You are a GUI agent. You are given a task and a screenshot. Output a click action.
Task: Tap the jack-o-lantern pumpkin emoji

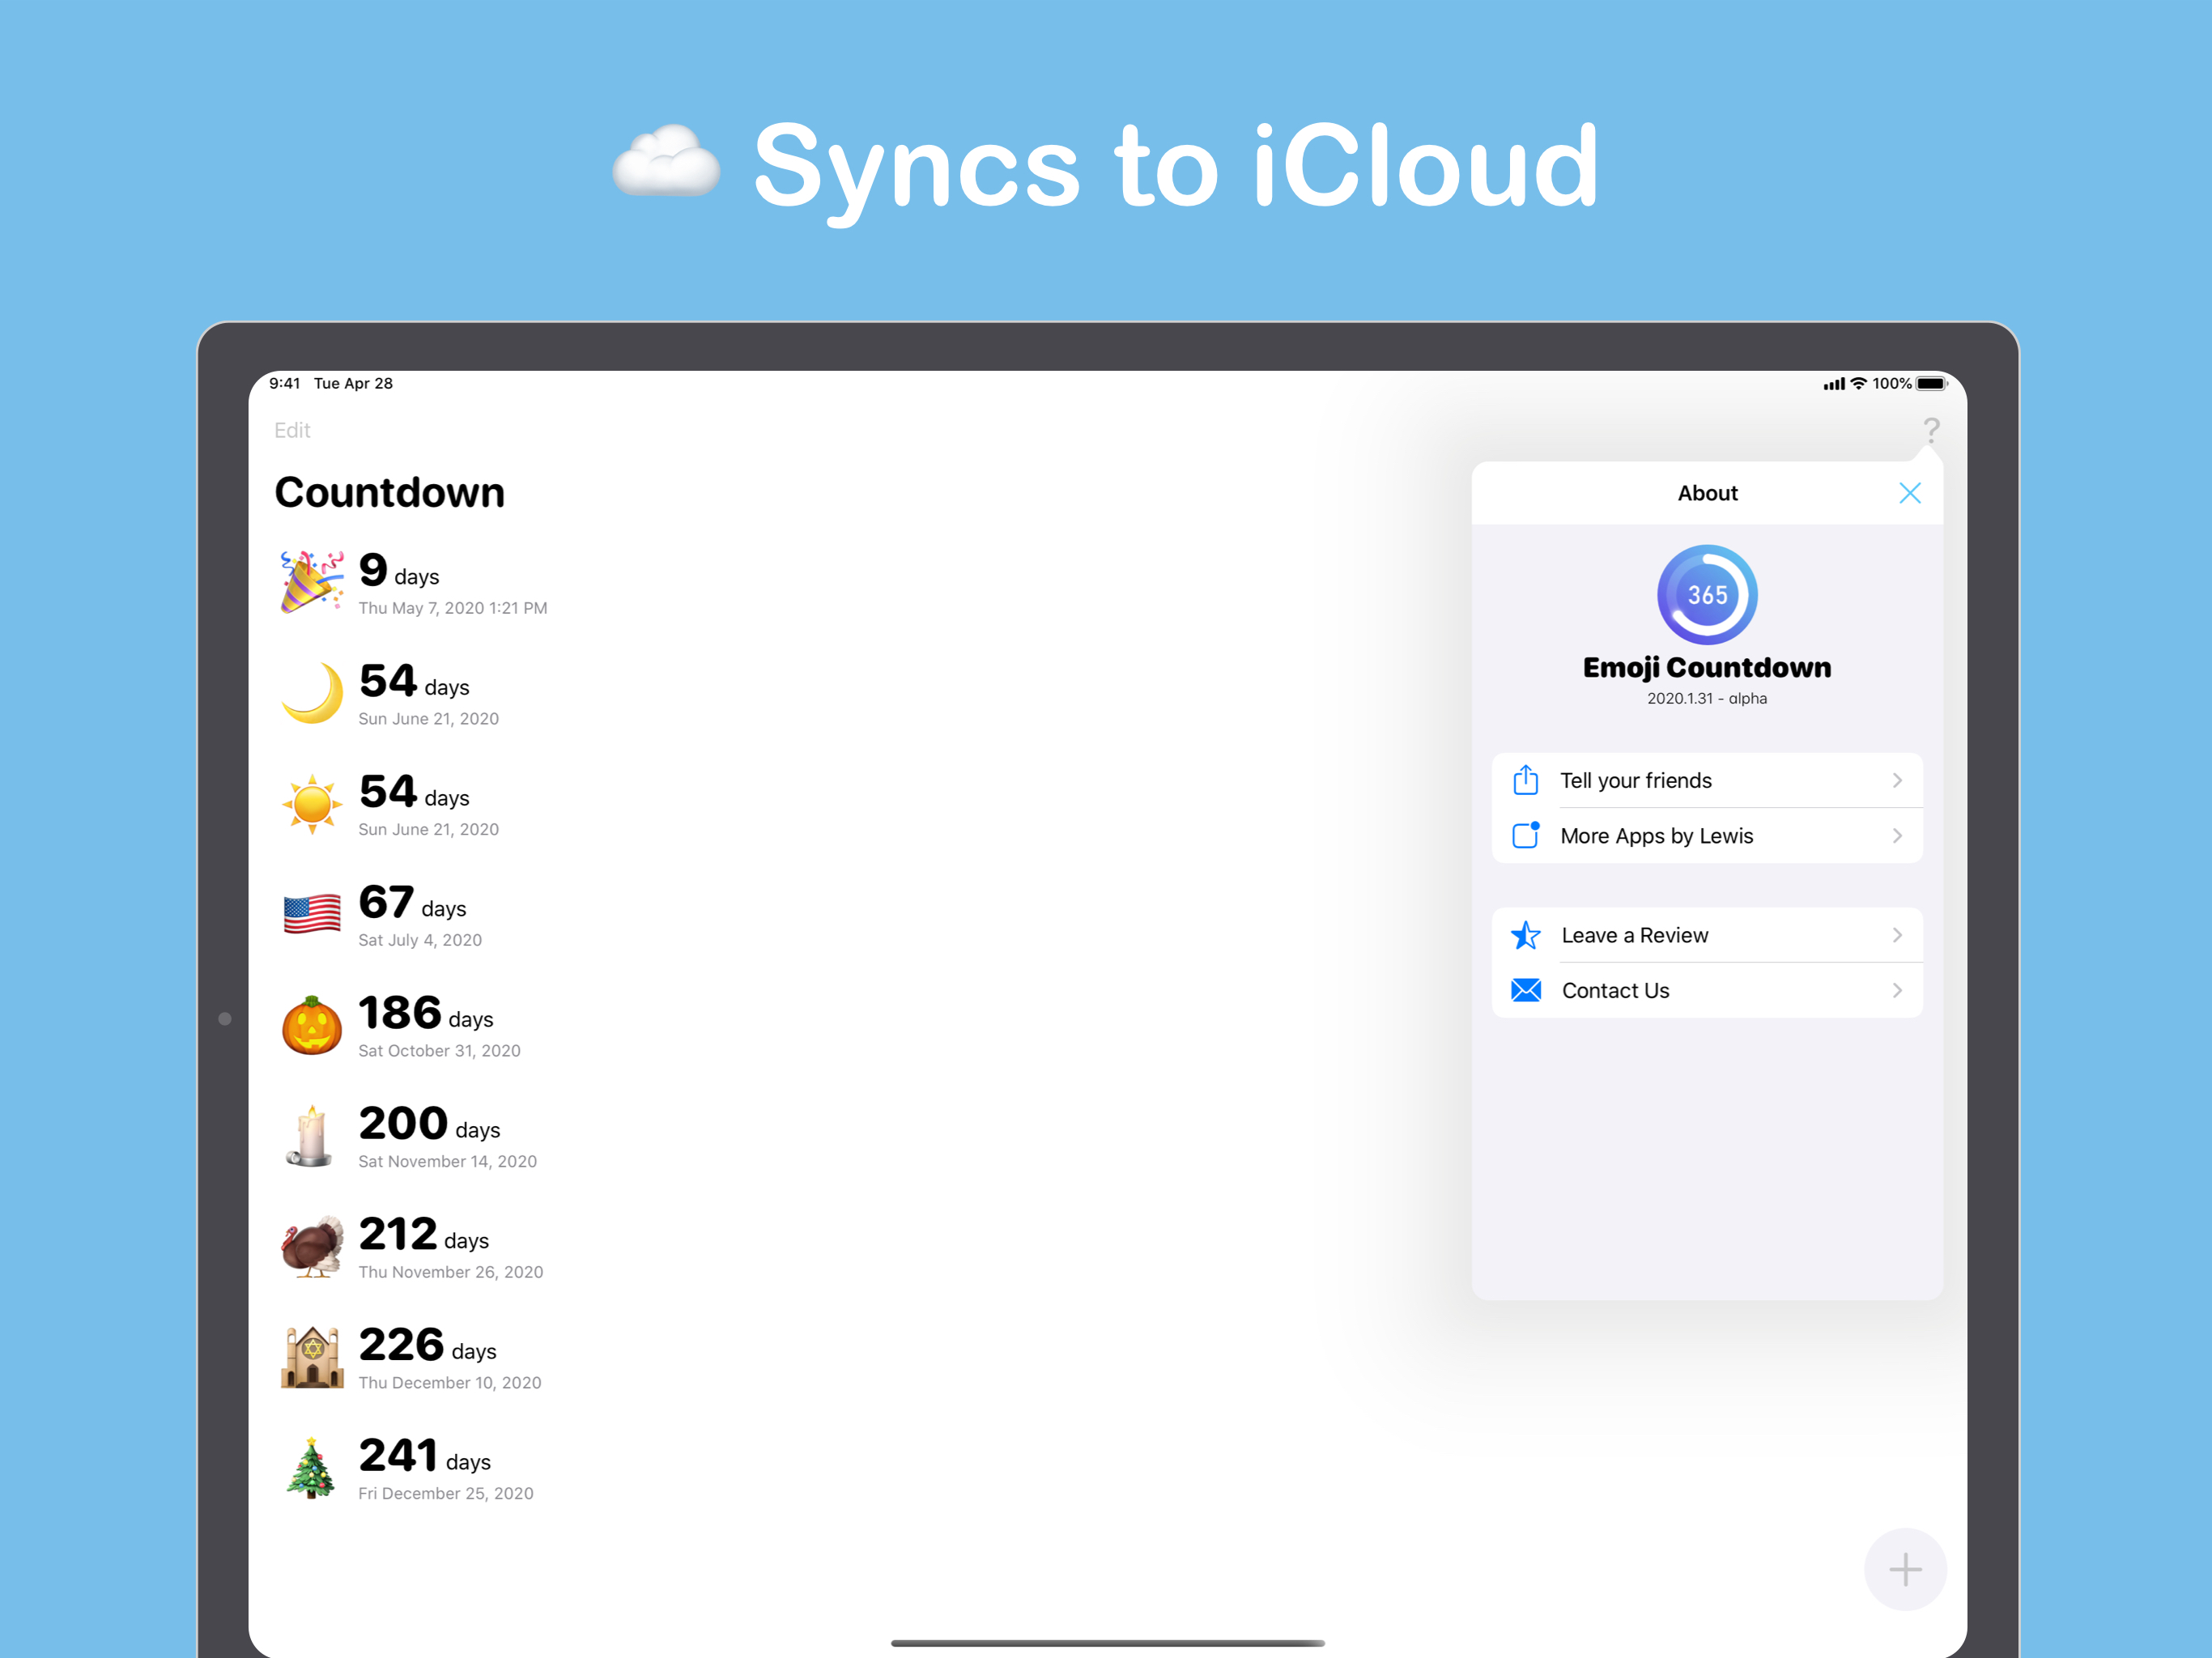[x=311, y=1025]
